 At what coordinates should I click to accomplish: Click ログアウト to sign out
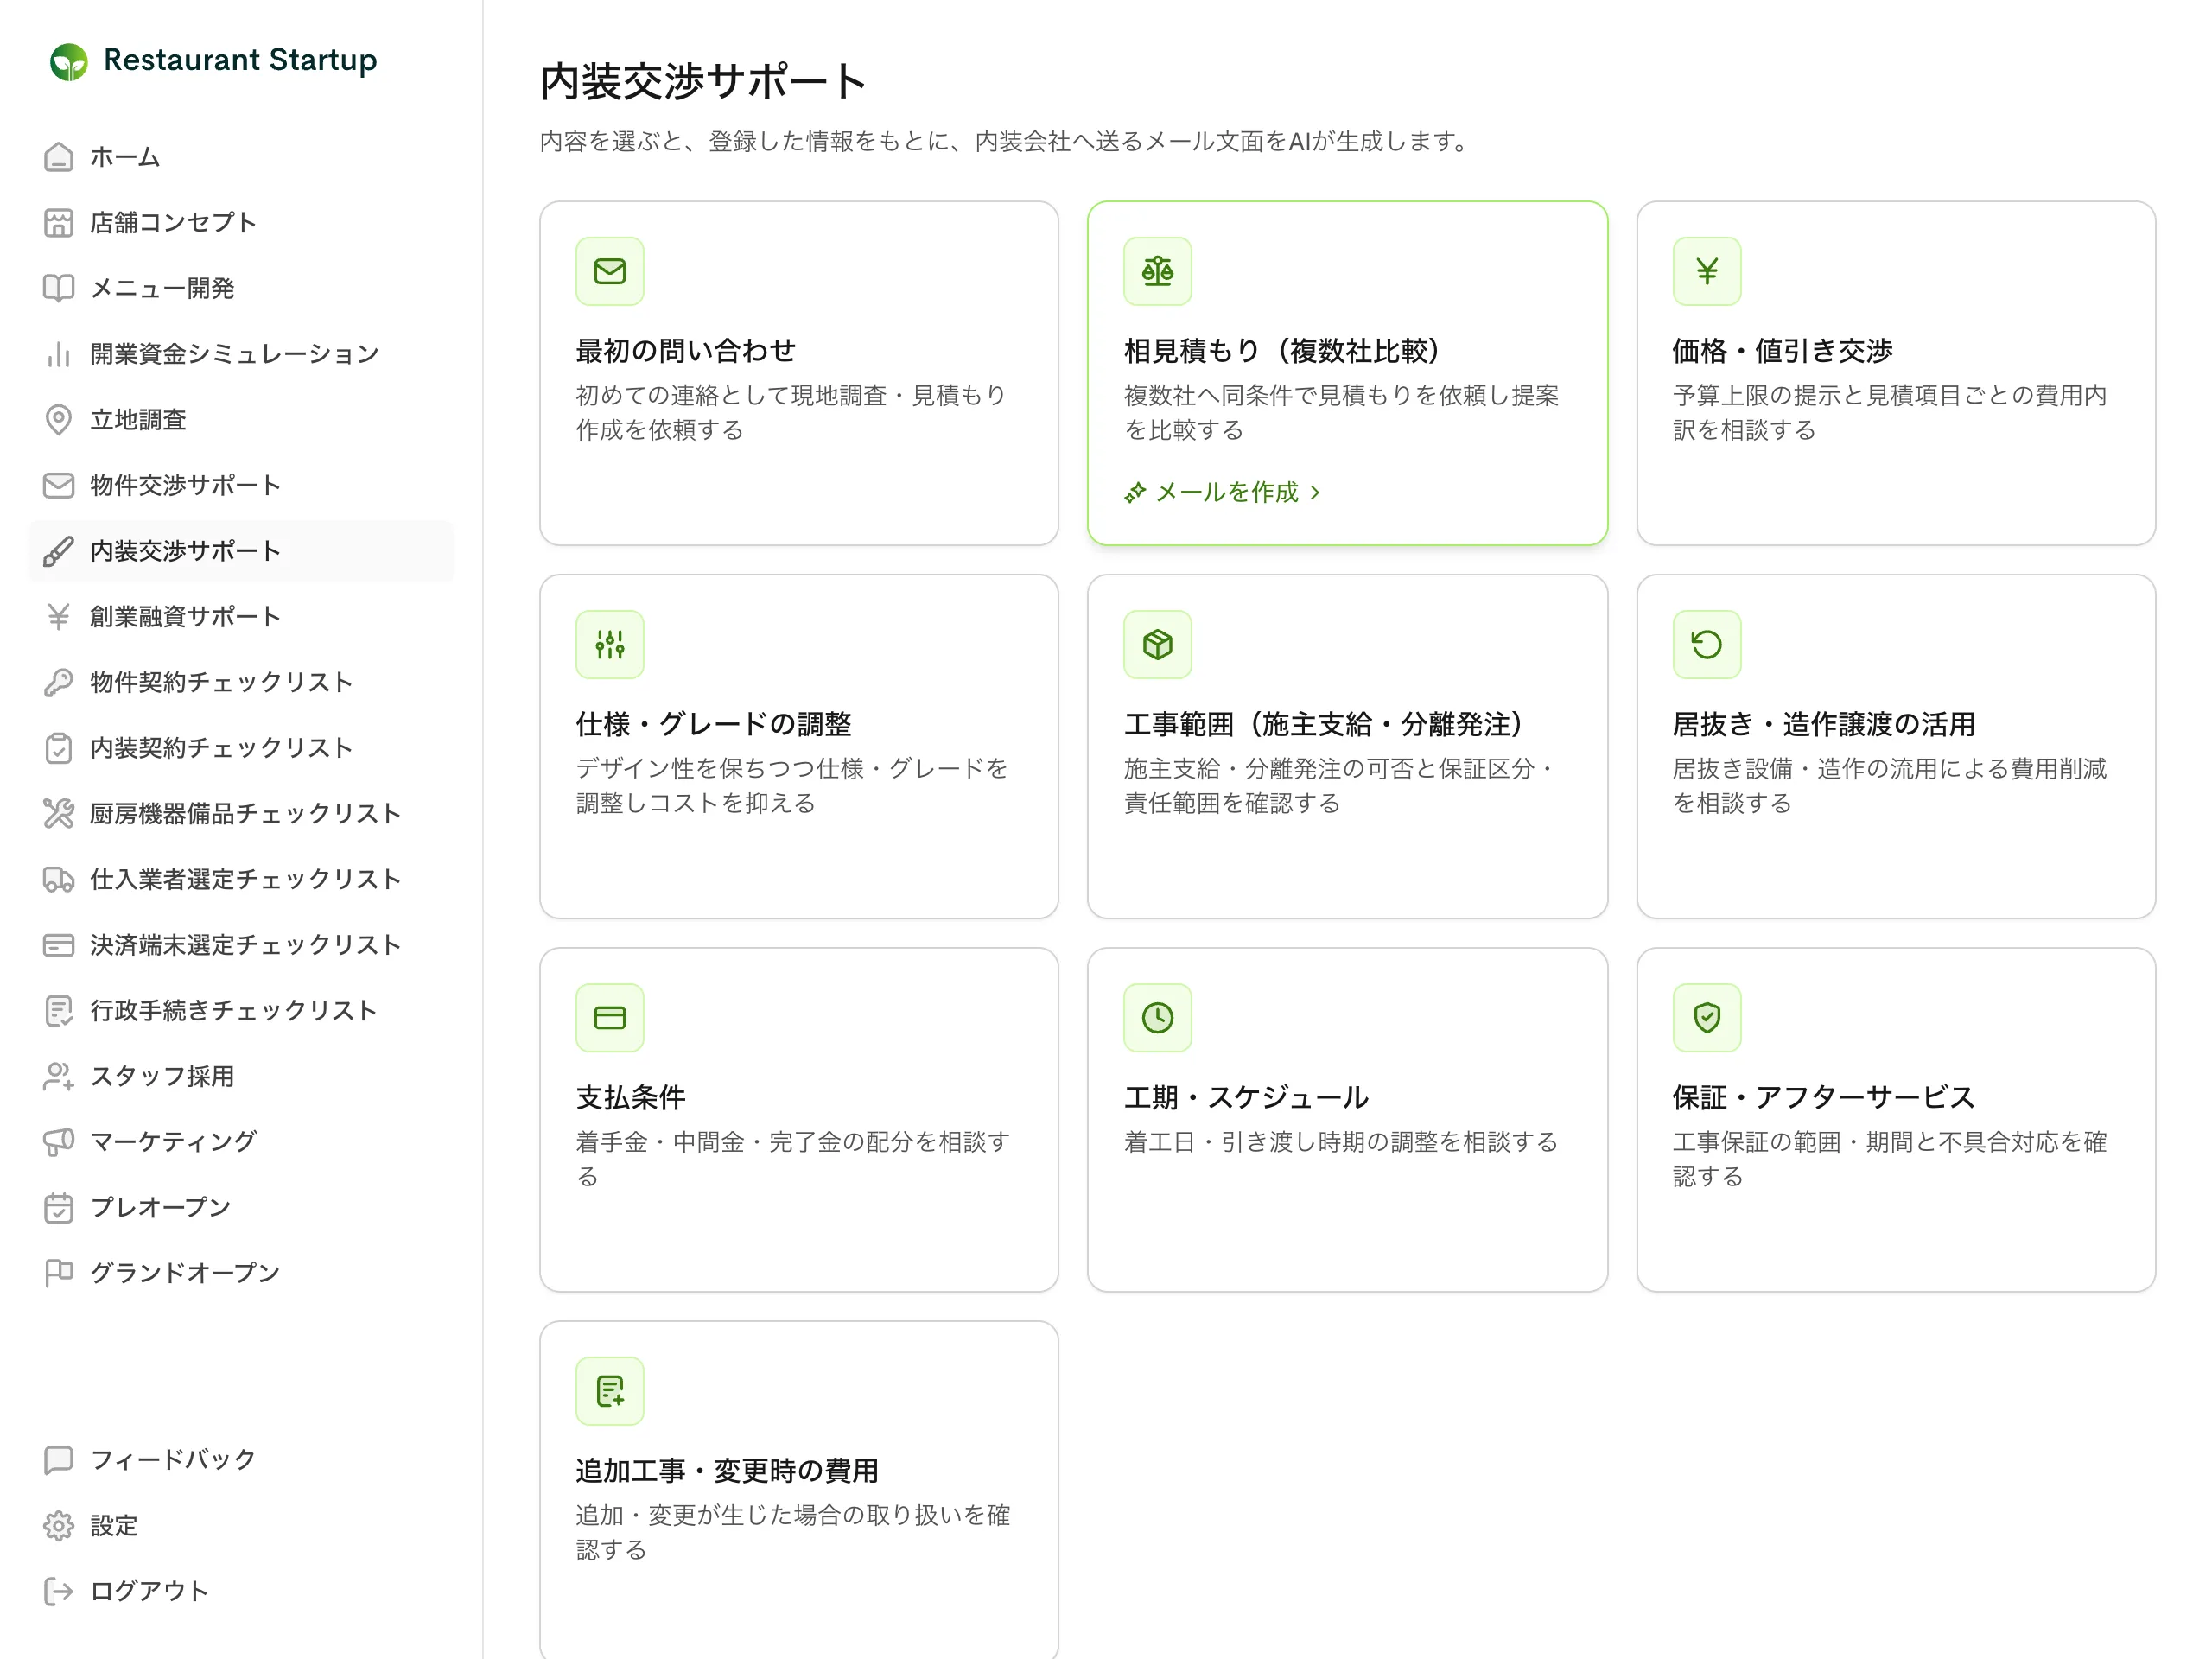tap(241, 1591)
